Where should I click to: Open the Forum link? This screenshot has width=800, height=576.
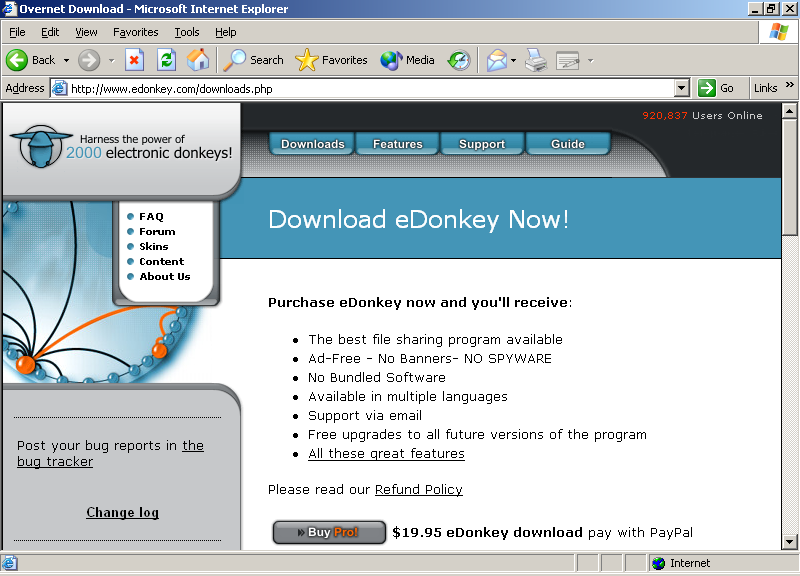pos(157,232)
